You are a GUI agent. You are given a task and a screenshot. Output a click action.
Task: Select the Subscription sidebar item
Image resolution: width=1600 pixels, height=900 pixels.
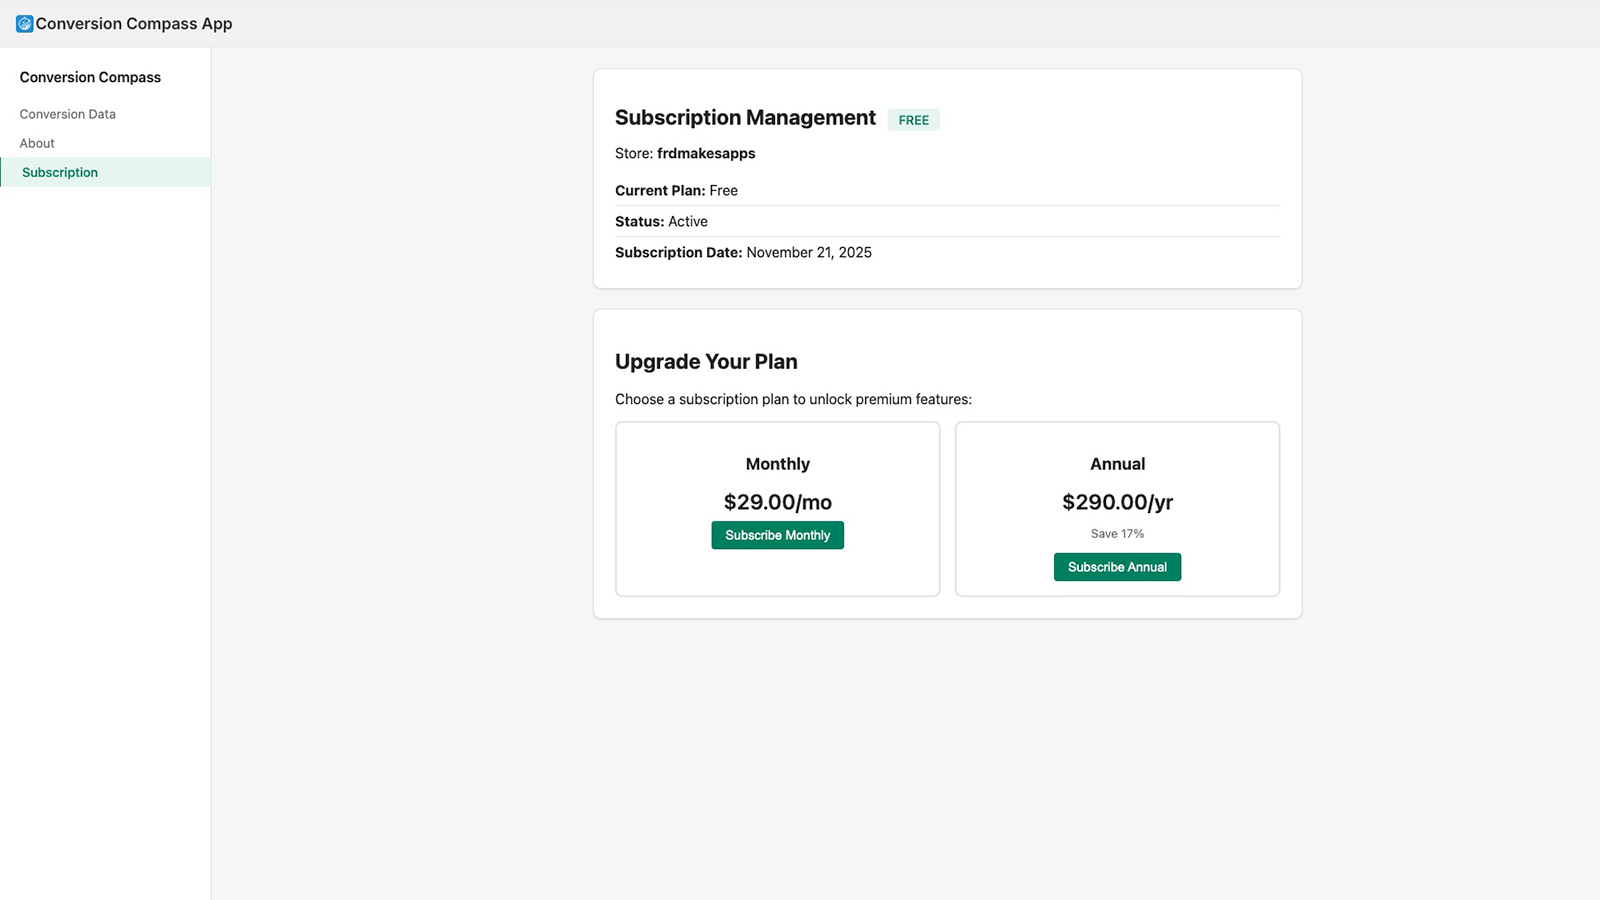coord(60,172)
